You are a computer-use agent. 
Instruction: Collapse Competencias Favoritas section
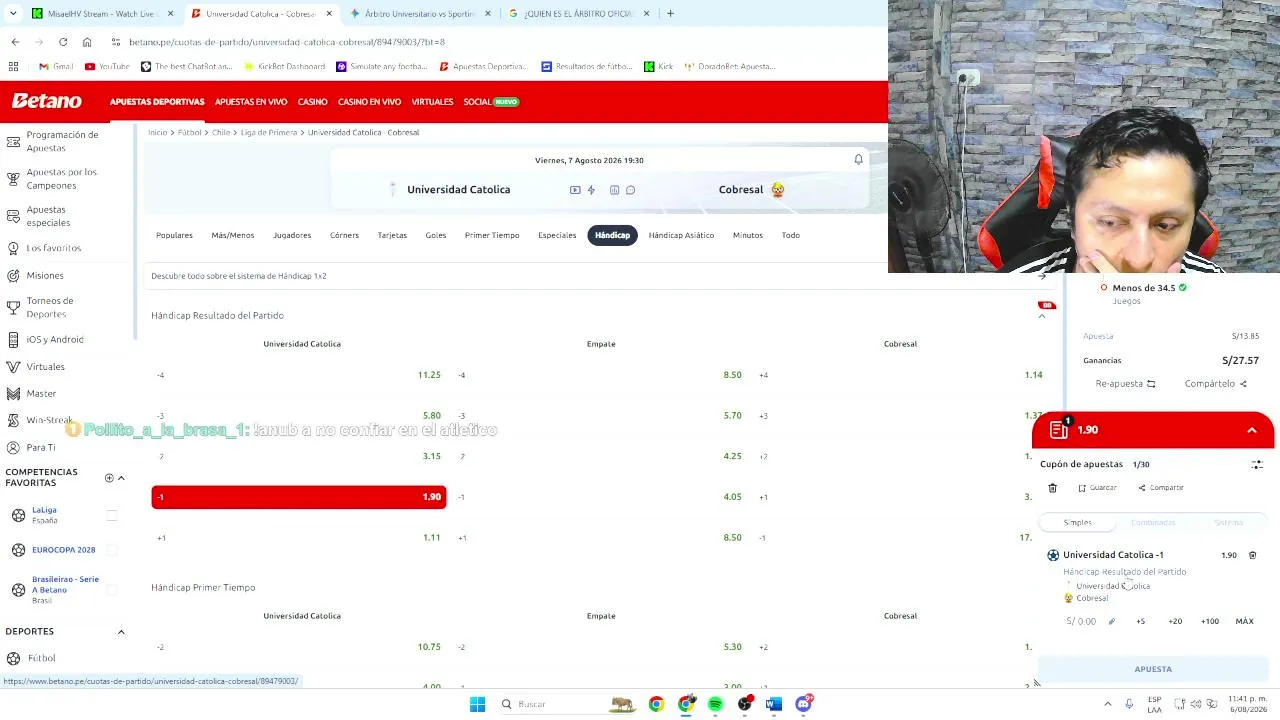121,478
